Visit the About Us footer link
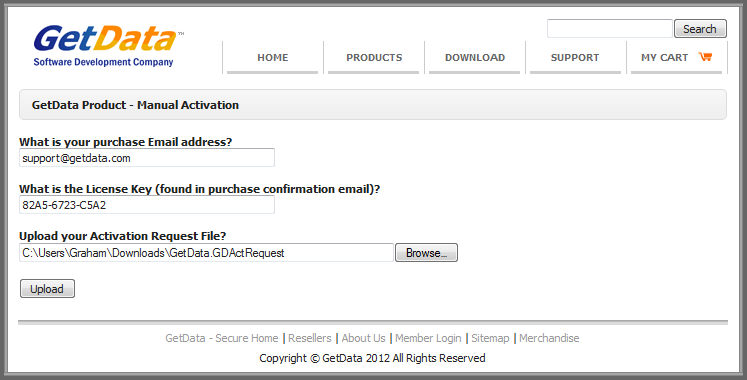The width and height of the screenshot is (747, 380). [363, 338]
